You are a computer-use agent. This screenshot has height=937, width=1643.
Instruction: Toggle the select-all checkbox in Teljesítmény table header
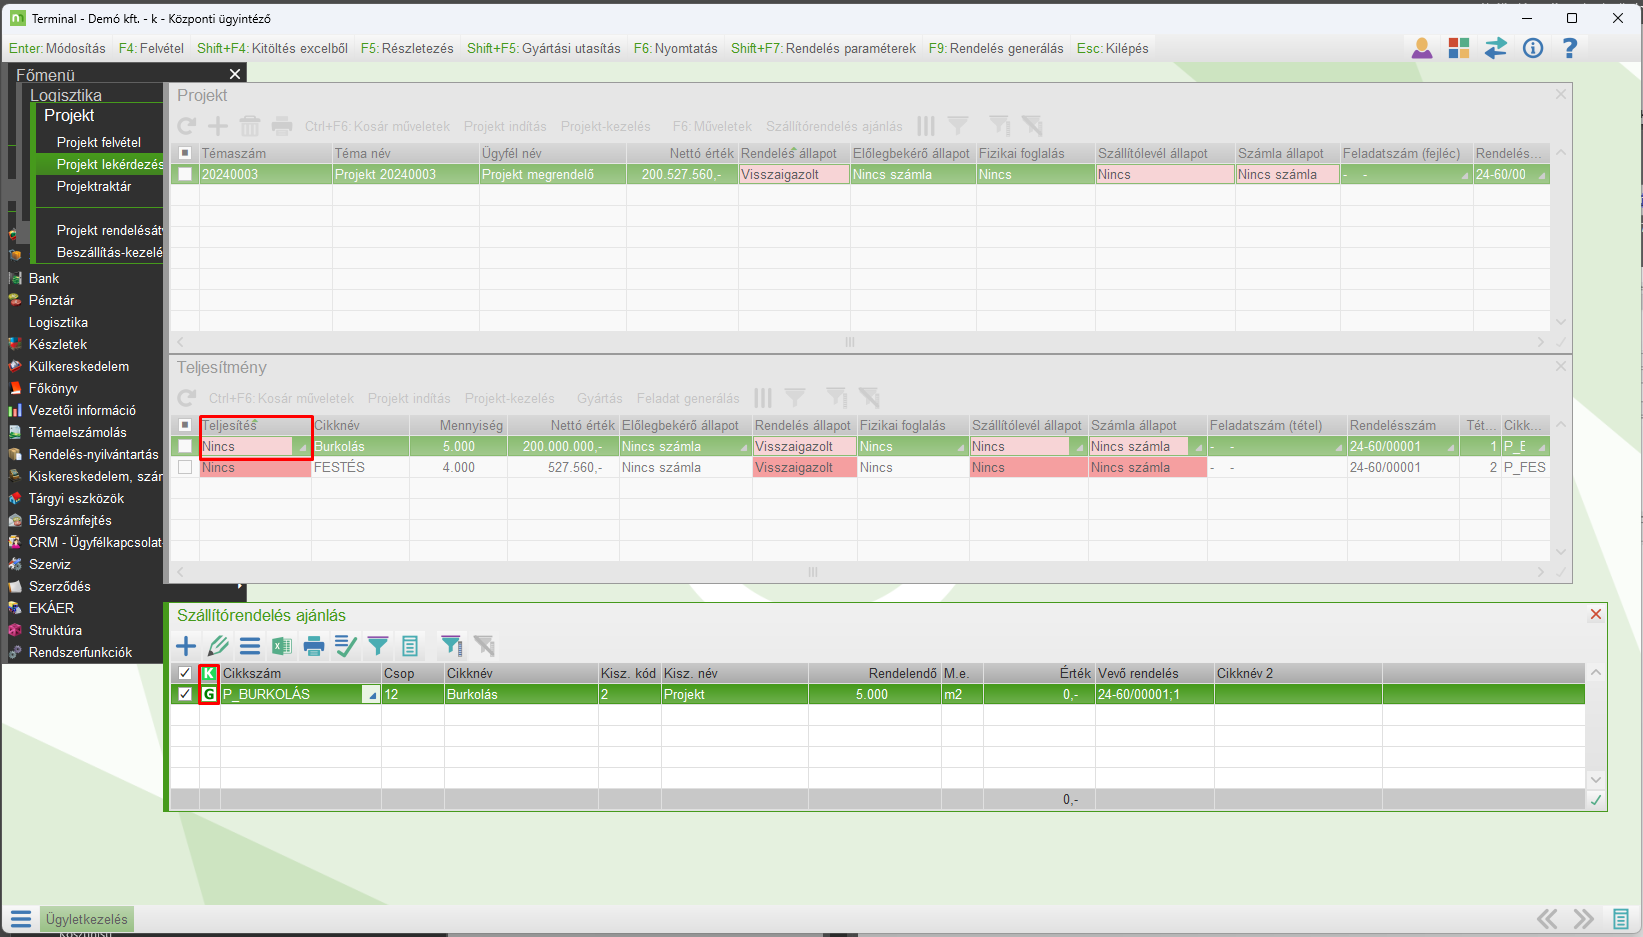click(x=185, y=425)
